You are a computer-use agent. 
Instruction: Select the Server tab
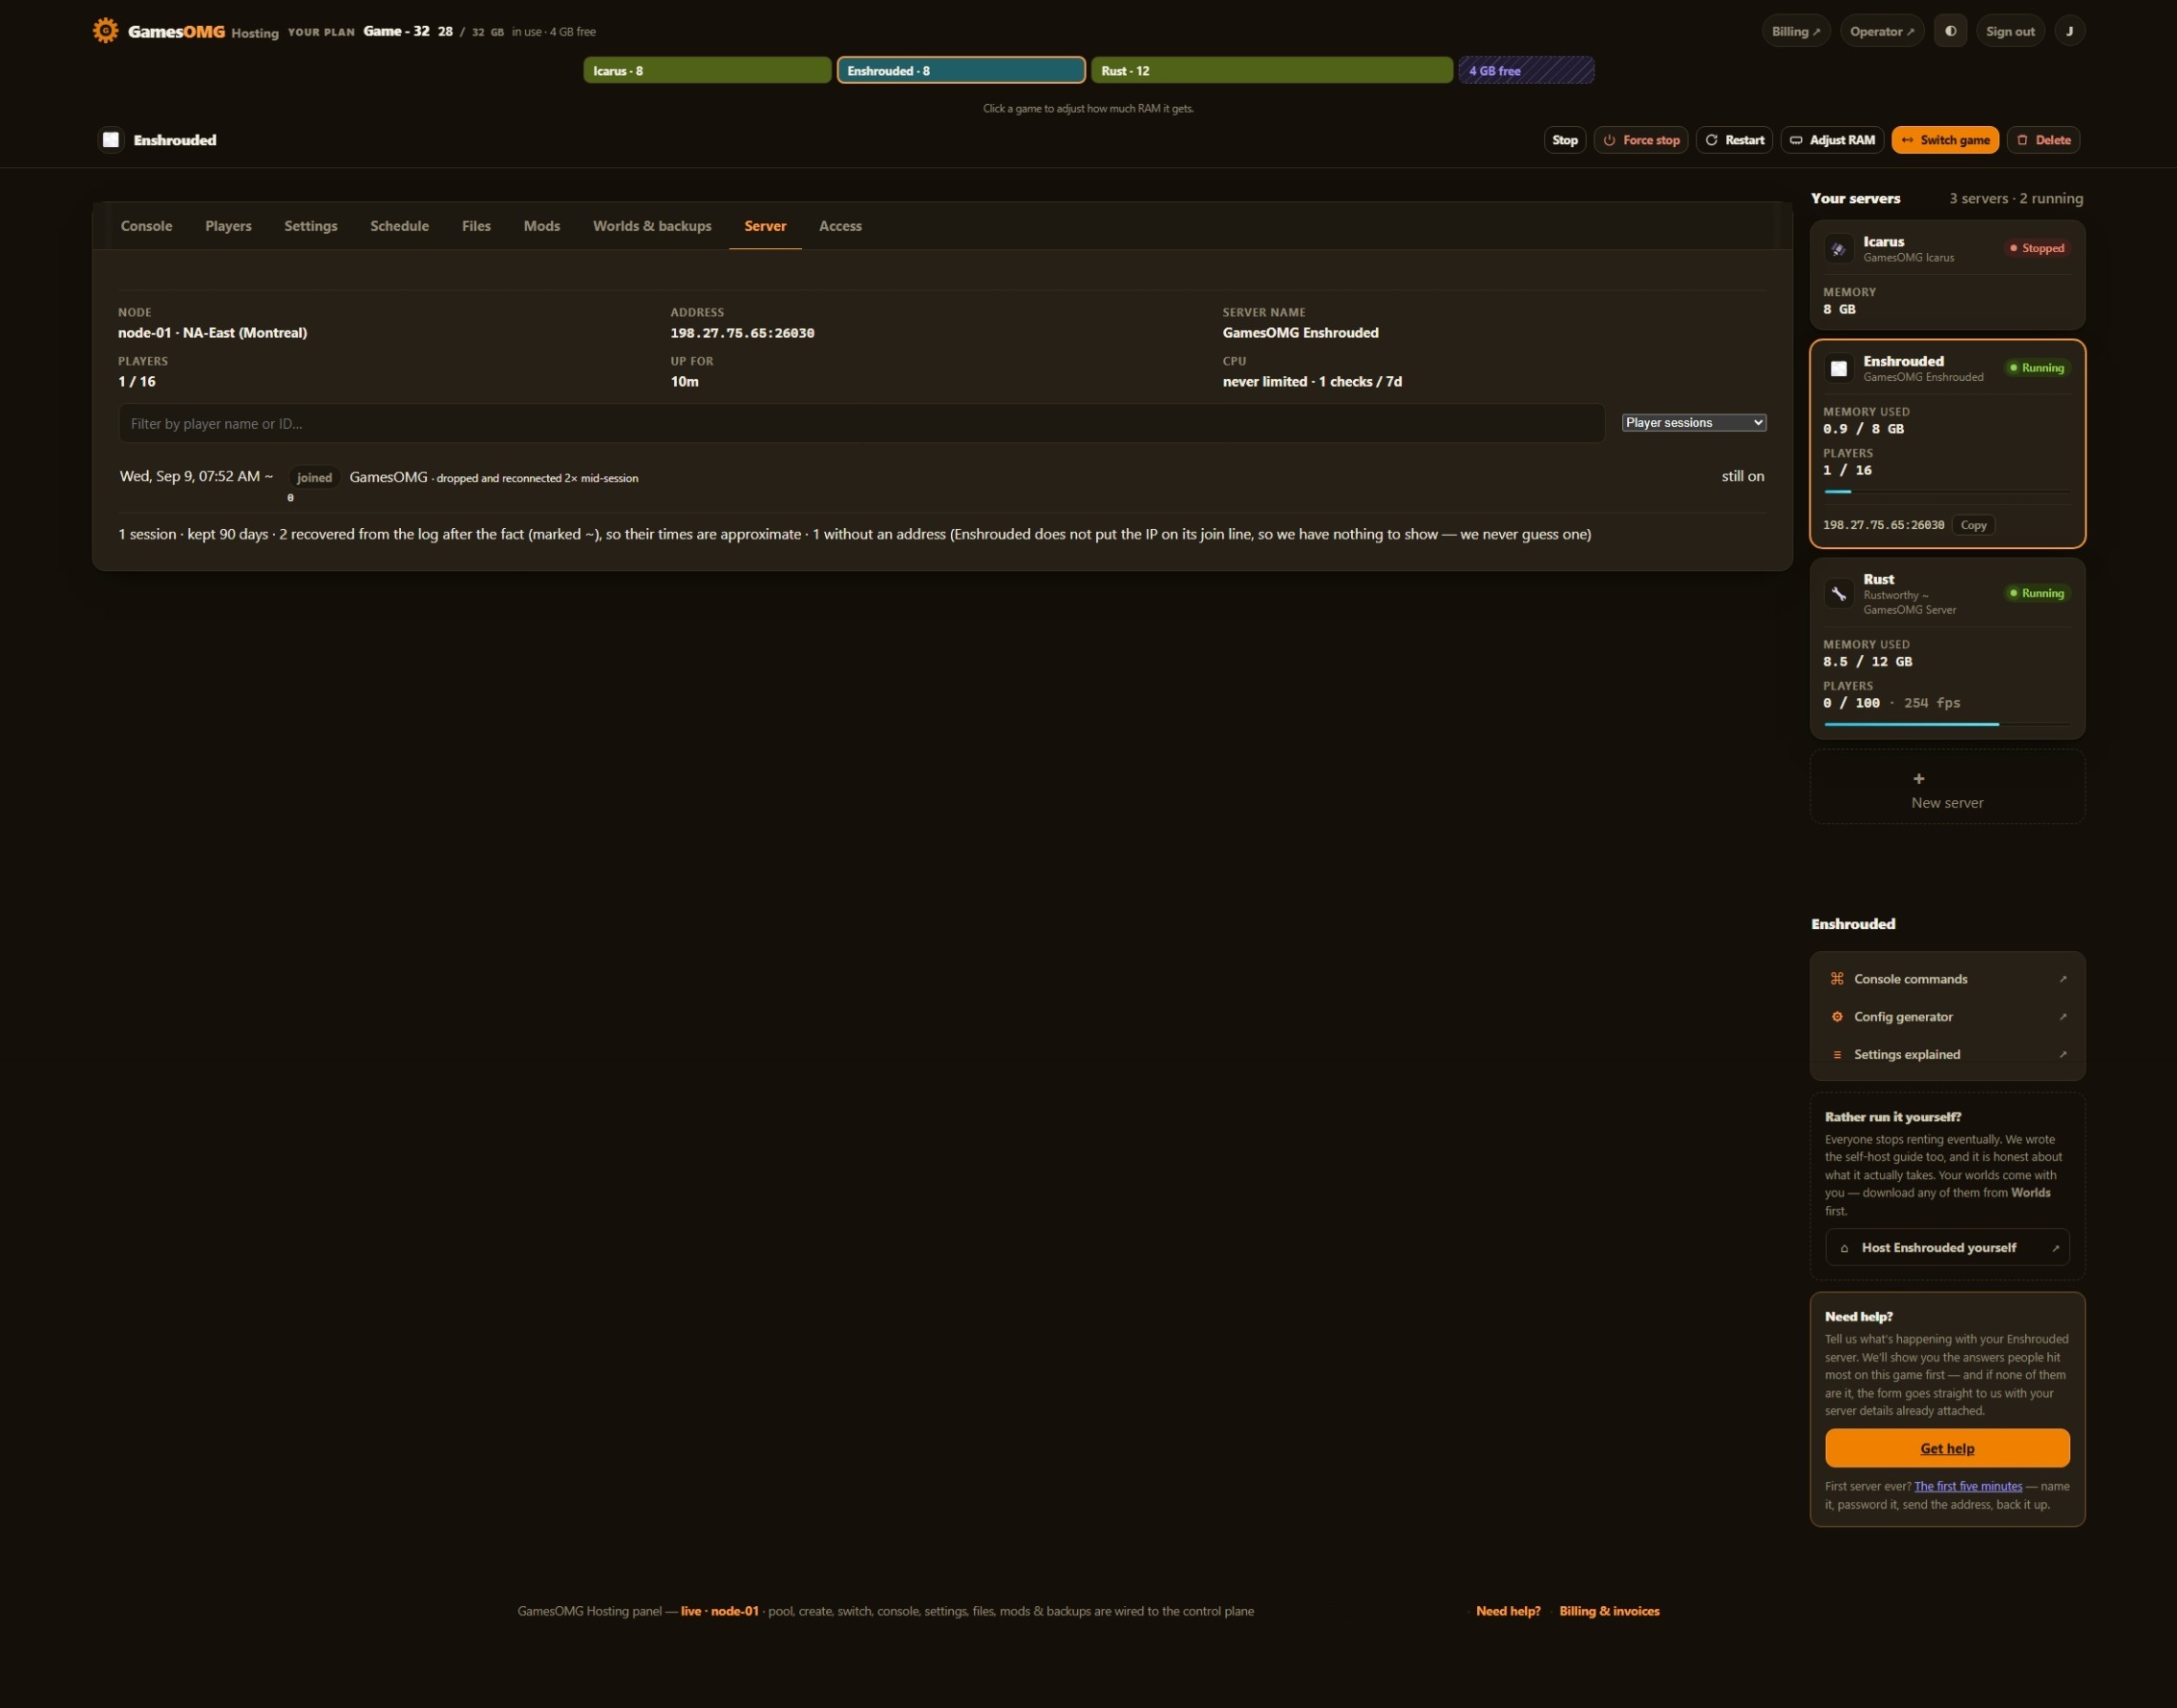(765, 226)
